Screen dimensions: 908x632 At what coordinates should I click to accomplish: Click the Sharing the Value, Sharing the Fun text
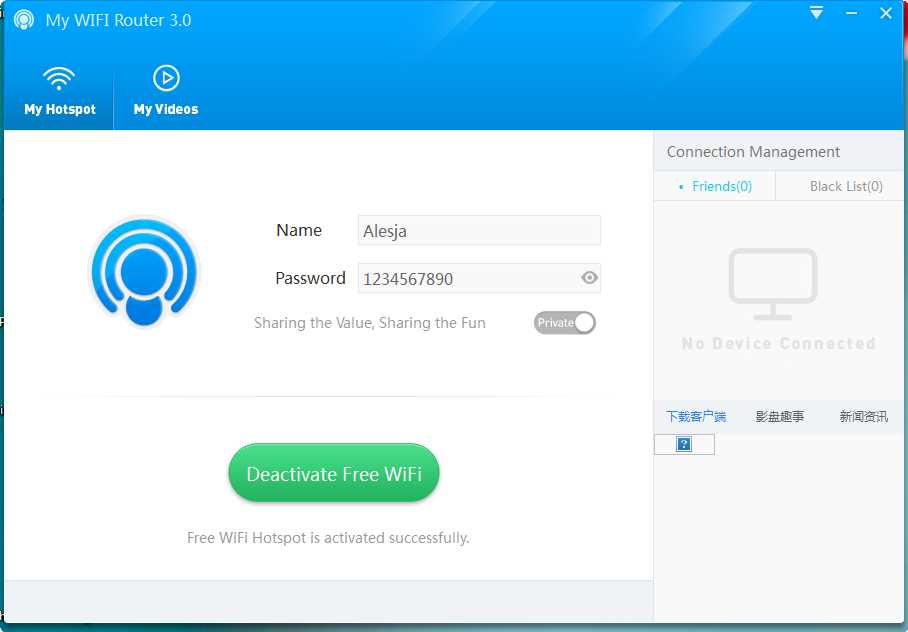[369, 323]
